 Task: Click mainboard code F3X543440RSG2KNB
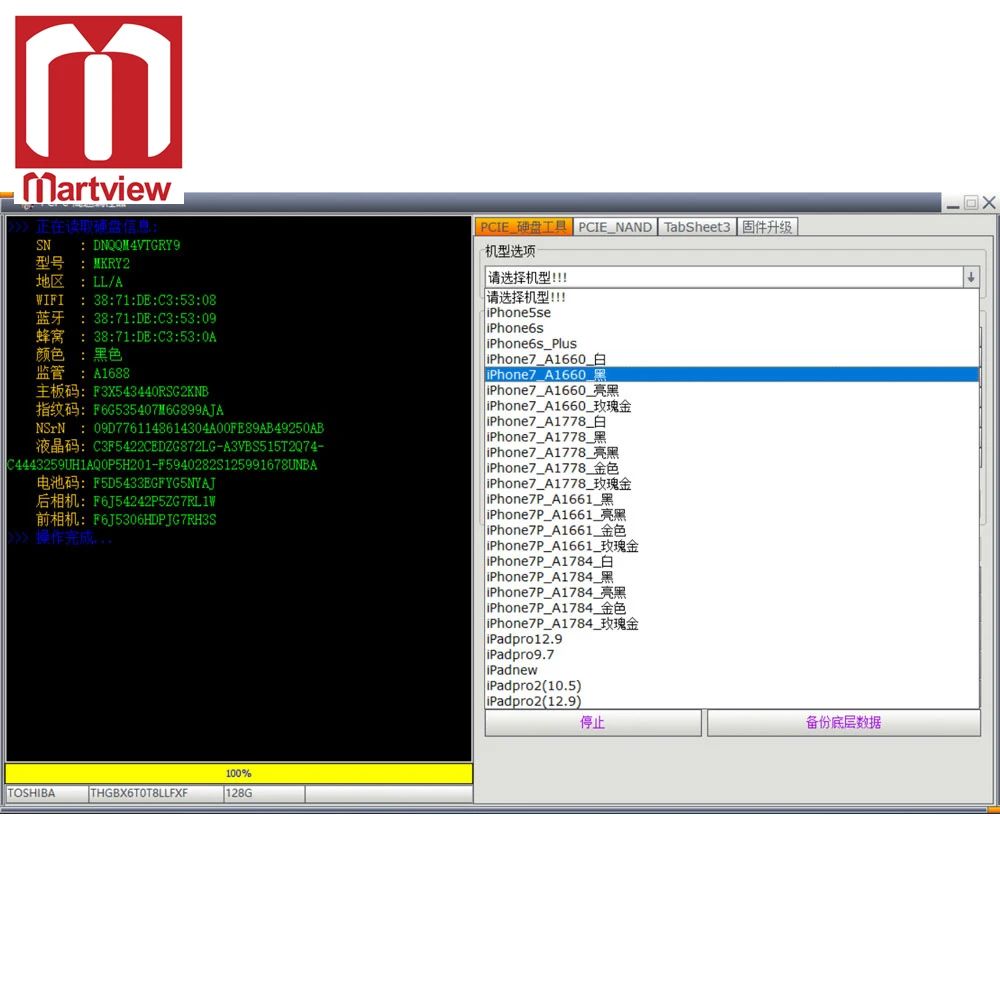tap(151, 392)
